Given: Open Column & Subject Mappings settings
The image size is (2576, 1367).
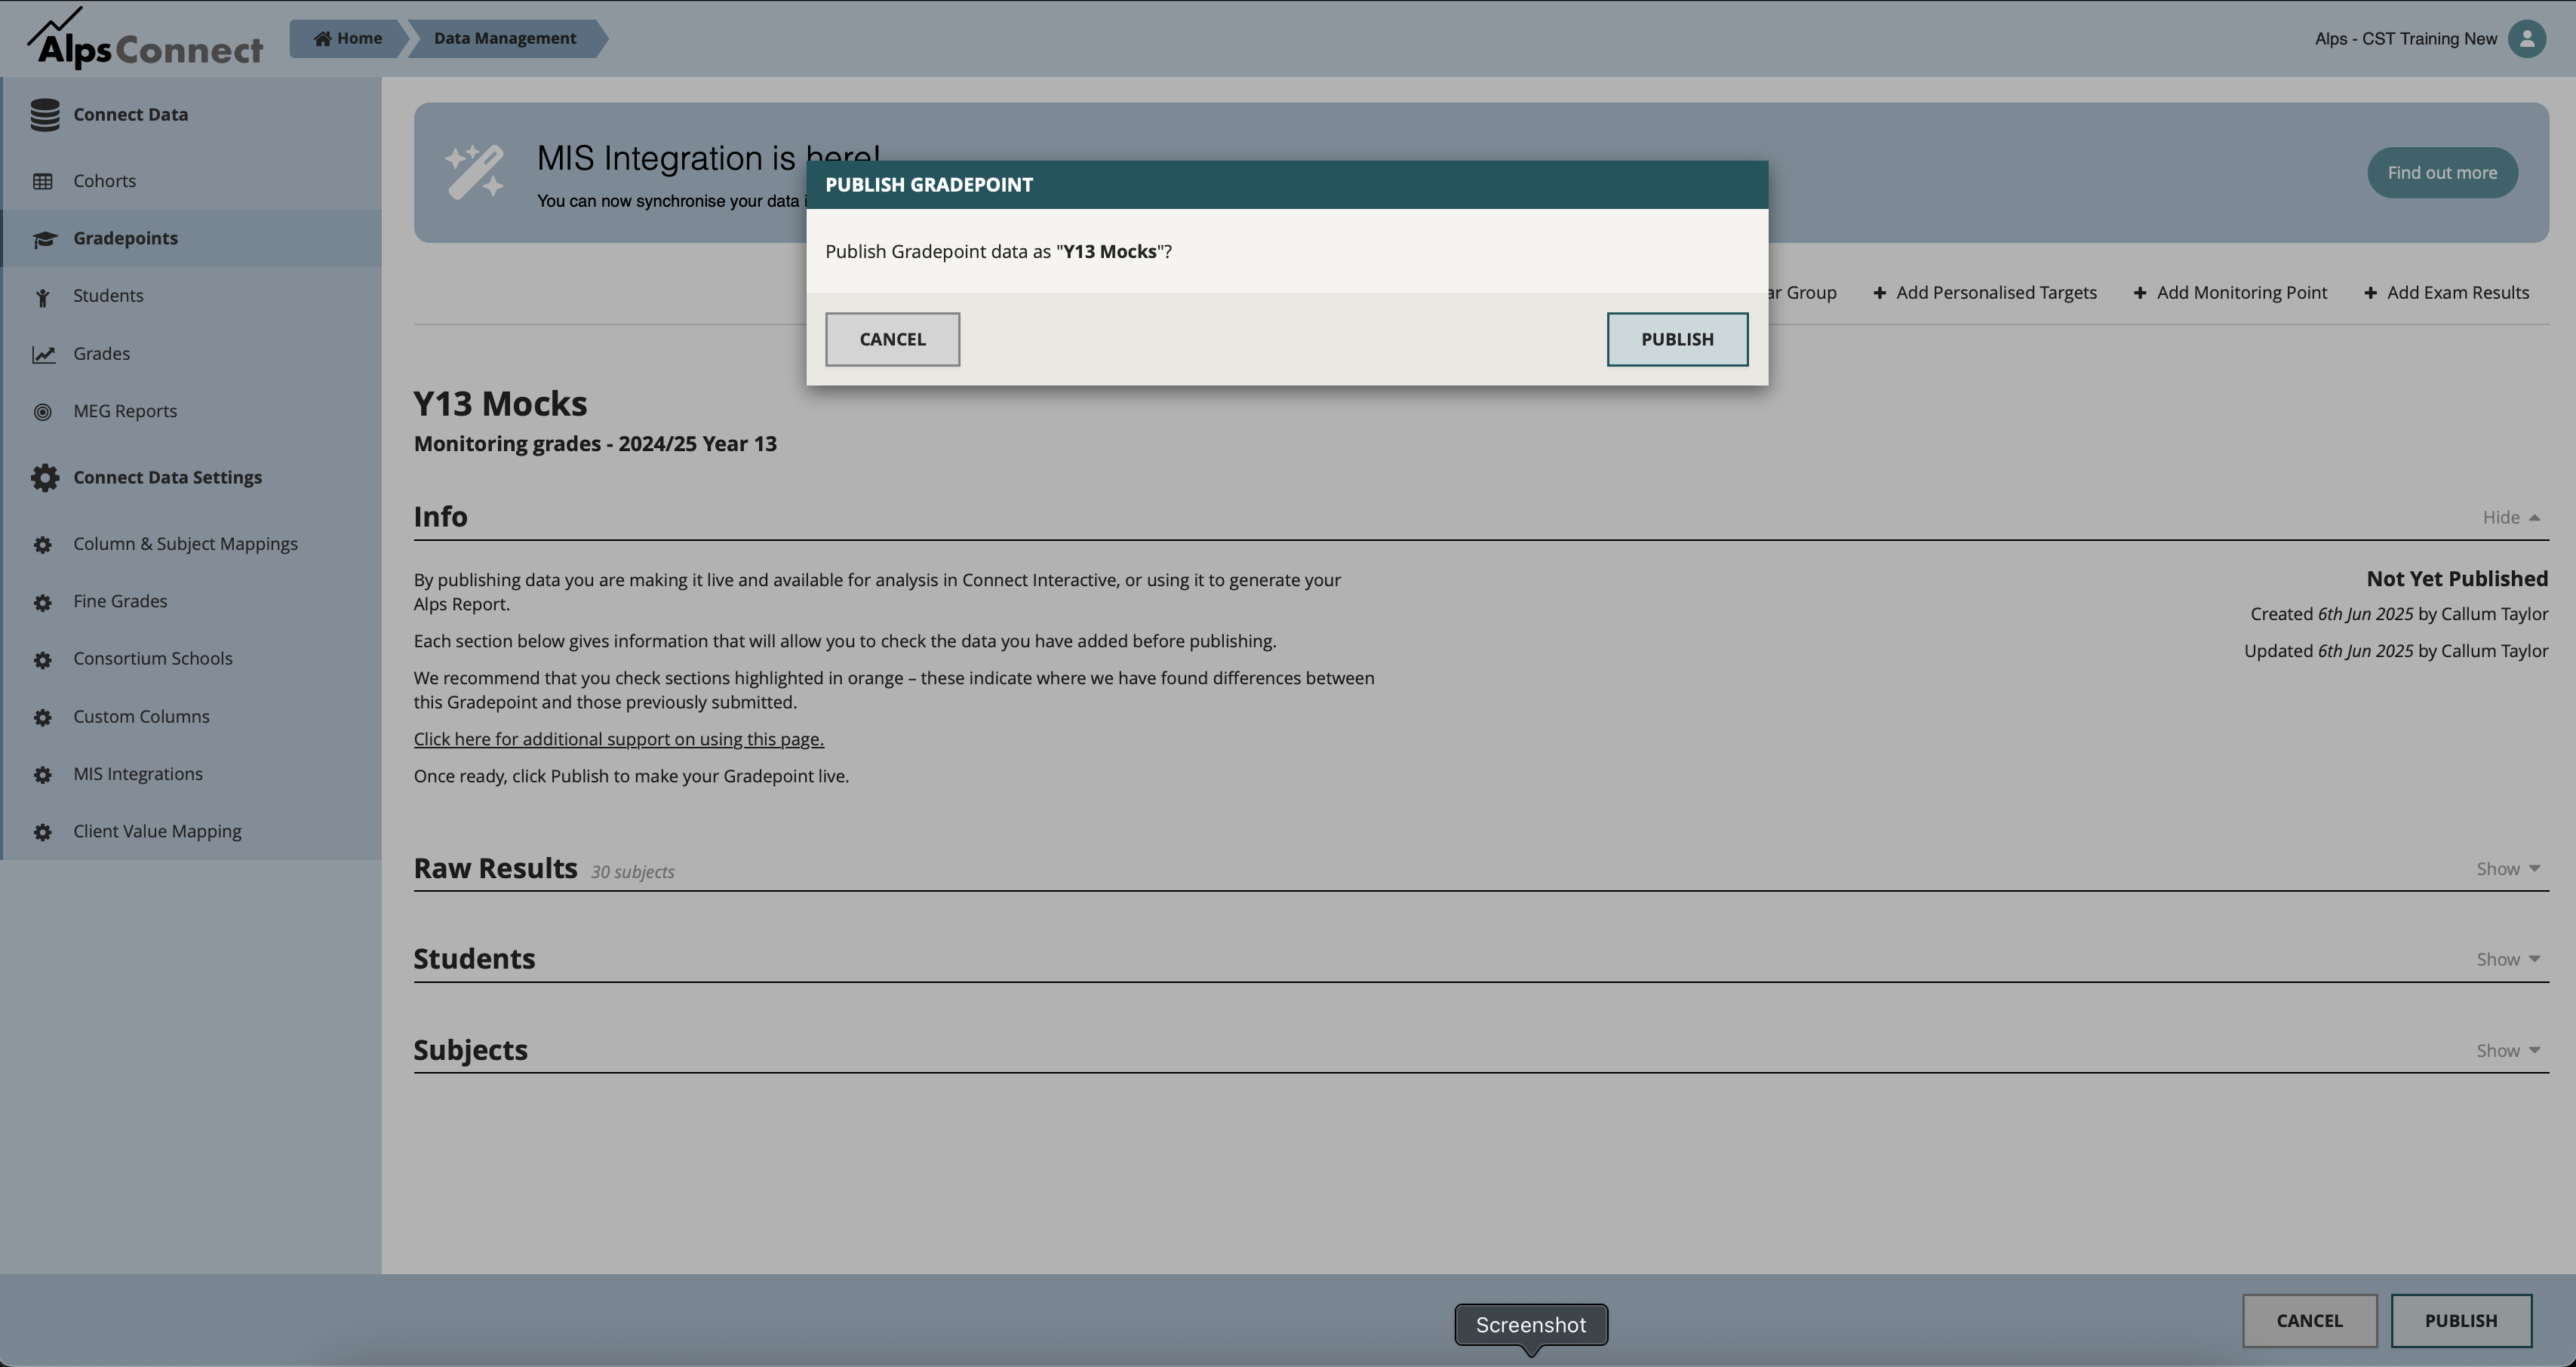Looking at the screenshot, I should click(x=191, y=544).
